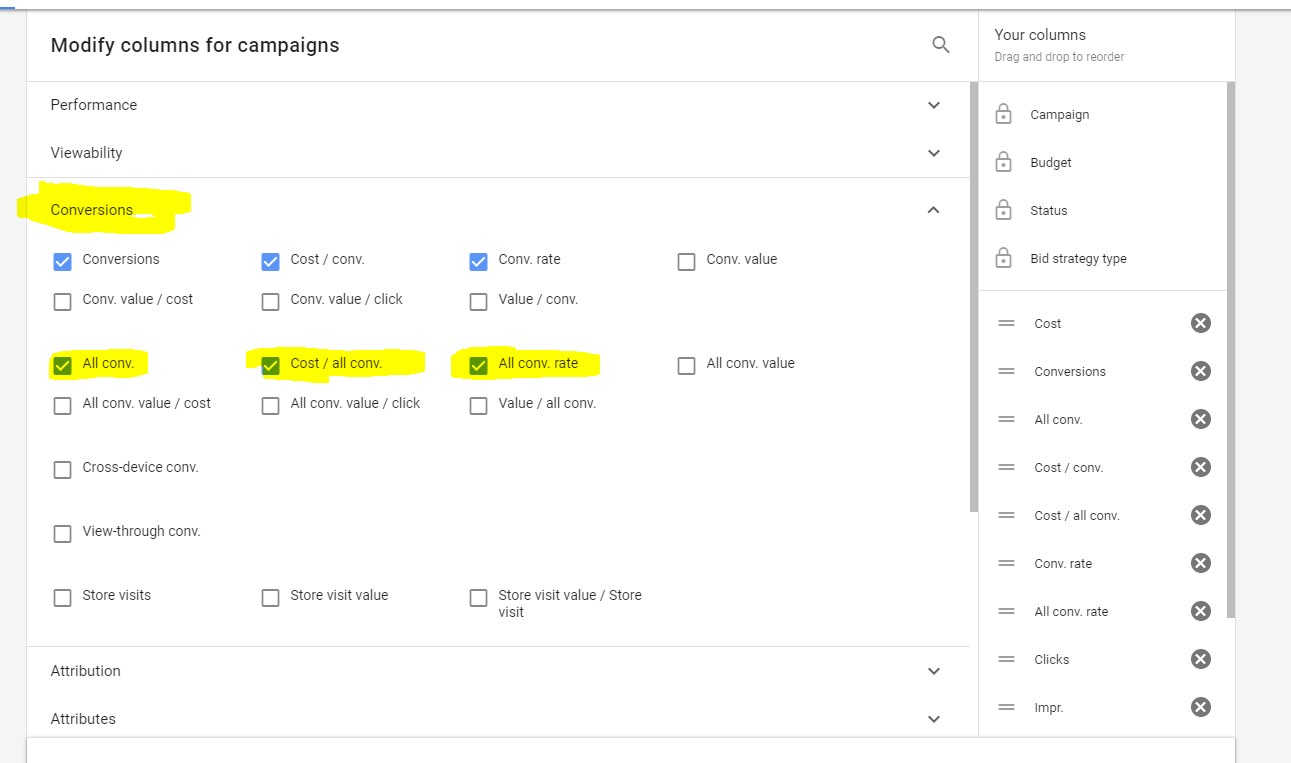Check the Store visits checkbox
This screenshot has width=1291, height=763.
coord(62,597)
